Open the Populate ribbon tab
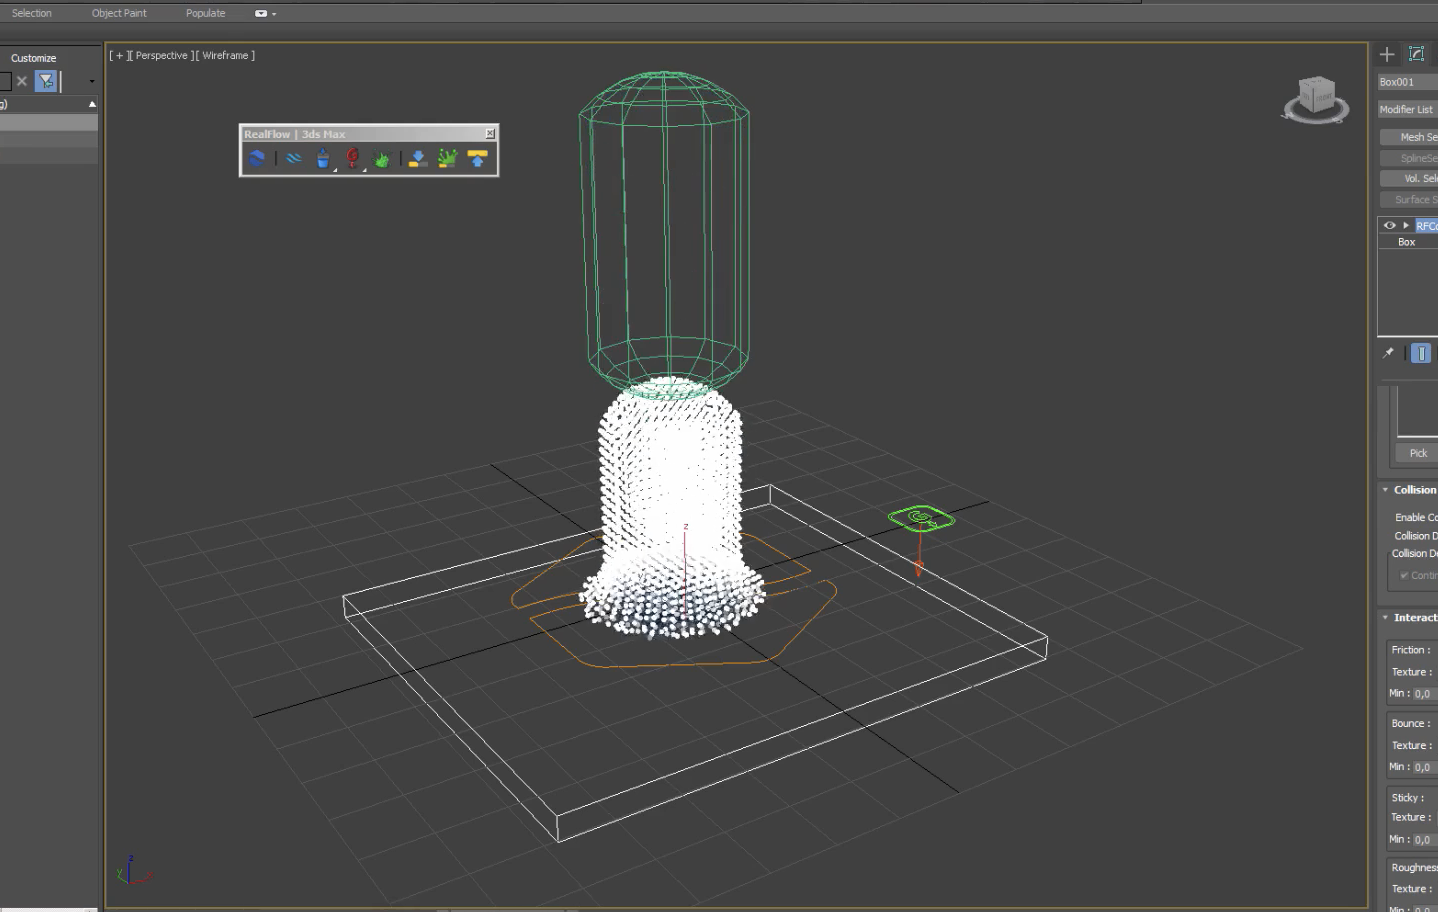The height and width of the screenshot is (912, 1438). click(x=204, y=13)
